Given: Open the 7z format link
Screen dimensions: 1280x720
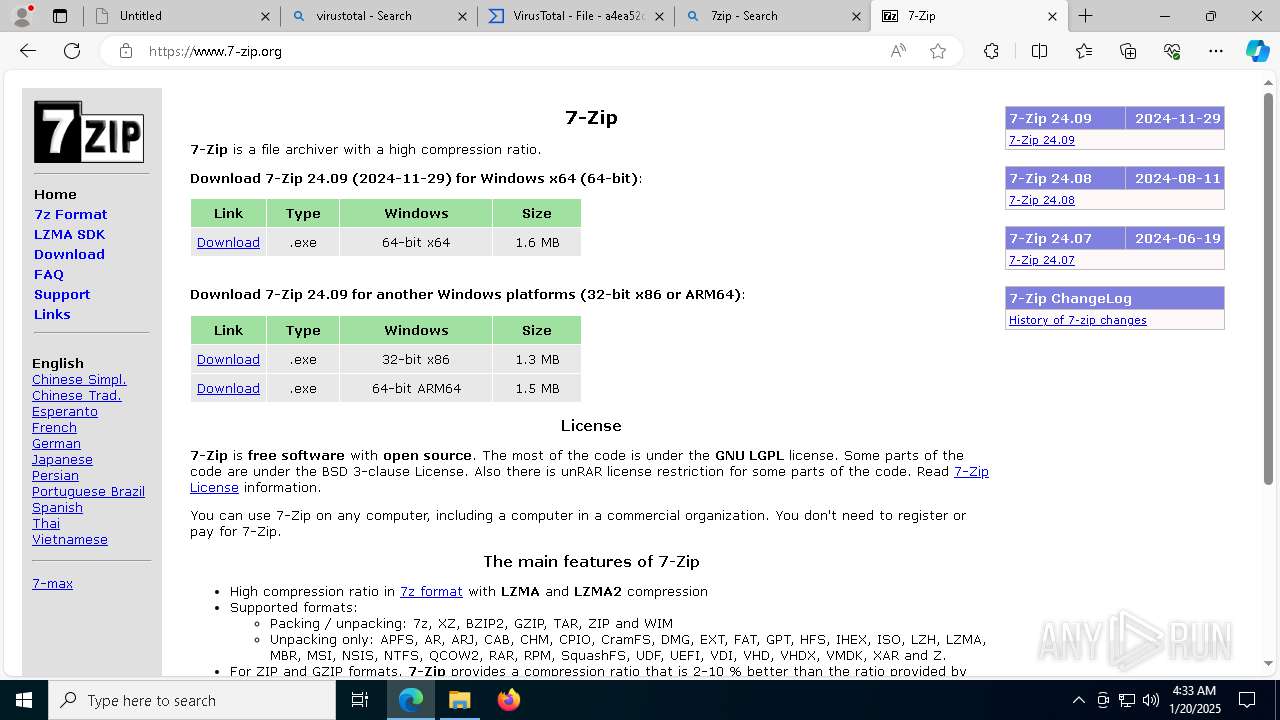Looking at the screenshot, I should click(x=431, y=591).
